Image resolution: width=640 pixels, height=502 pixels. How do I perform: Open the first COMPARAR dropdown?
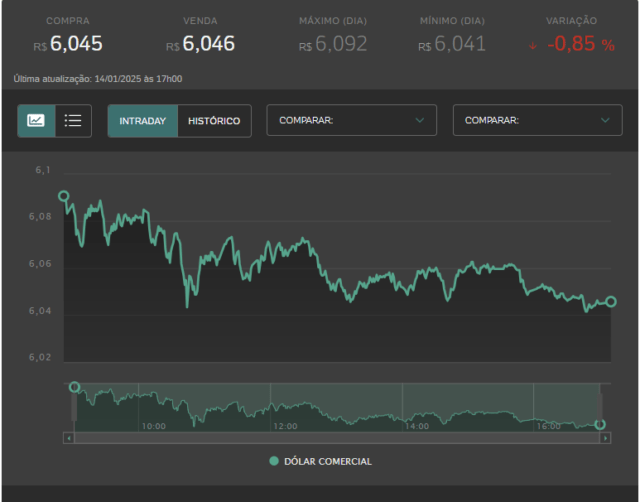(x=351, y=120)
